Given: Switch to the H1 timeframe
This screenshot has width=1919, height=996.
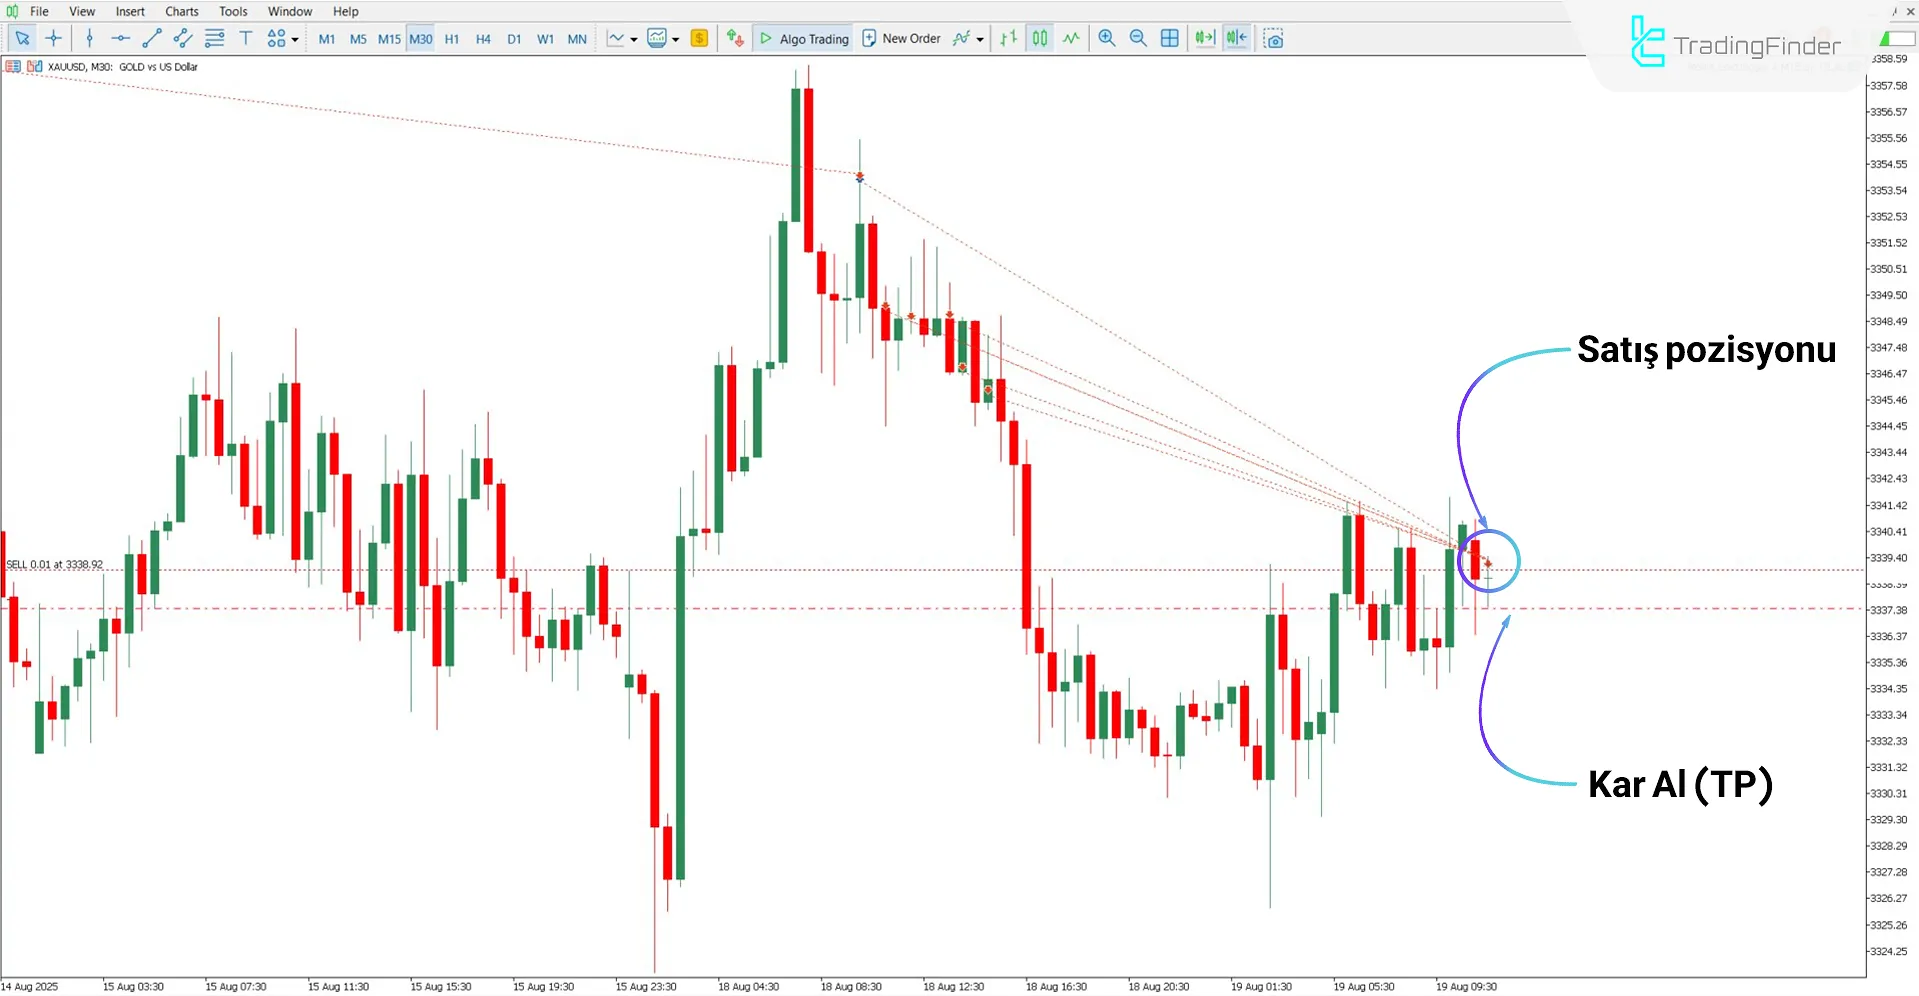Looking at the screenshot, I should [452, 39].
